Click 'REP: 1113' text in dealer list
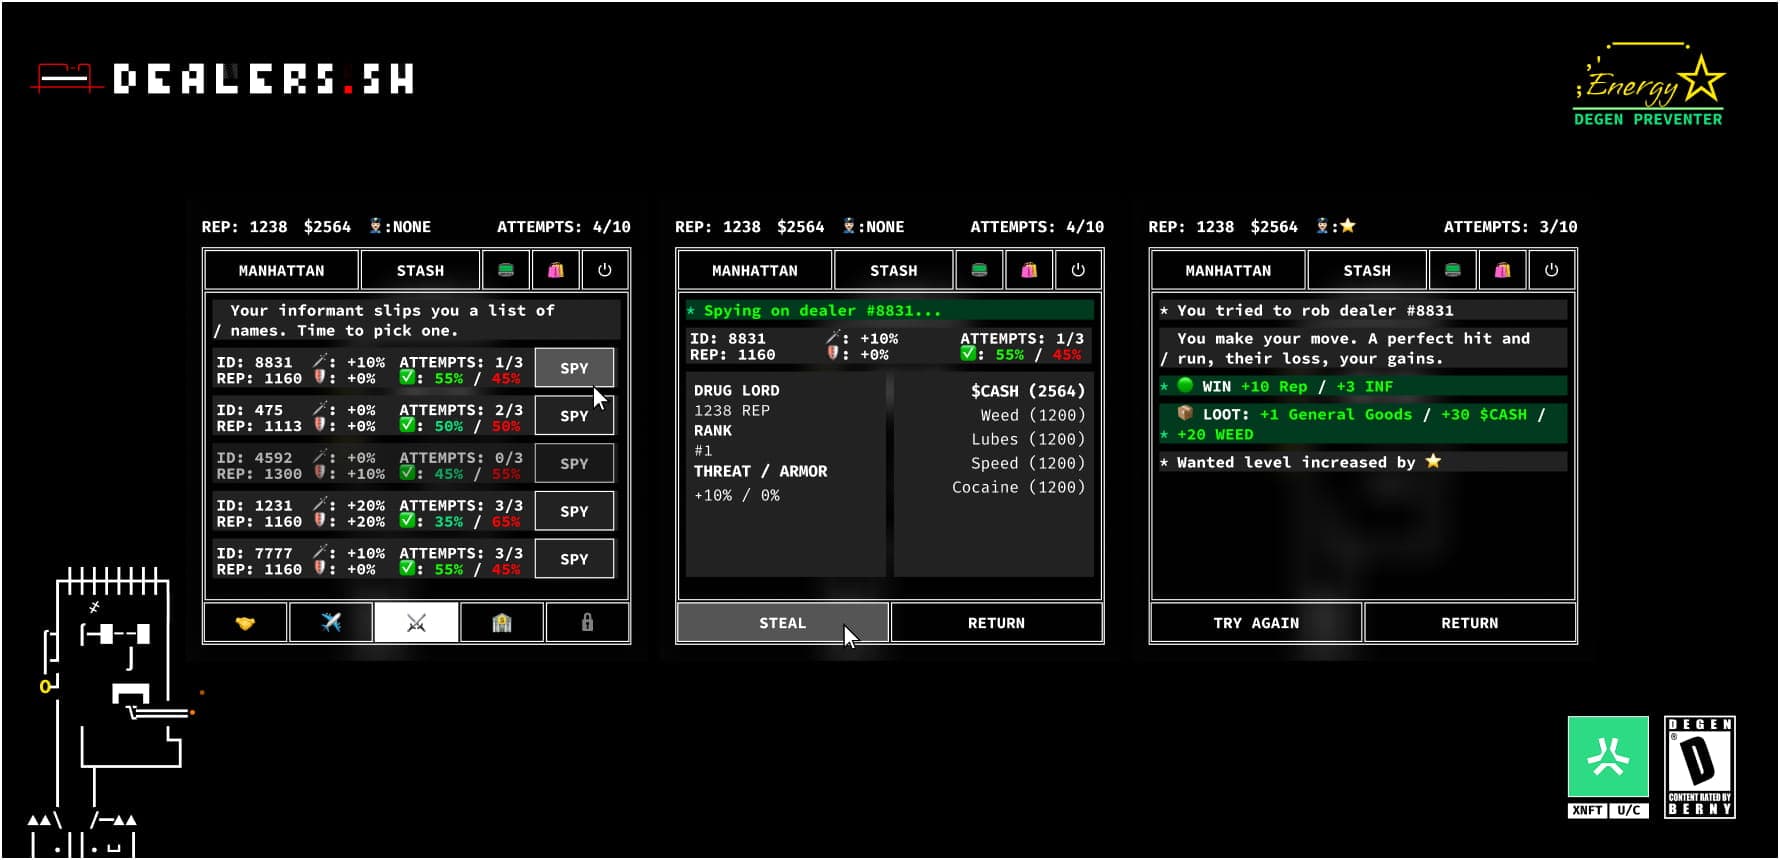This screenshot has width=1780, height=860. (259, 426)
